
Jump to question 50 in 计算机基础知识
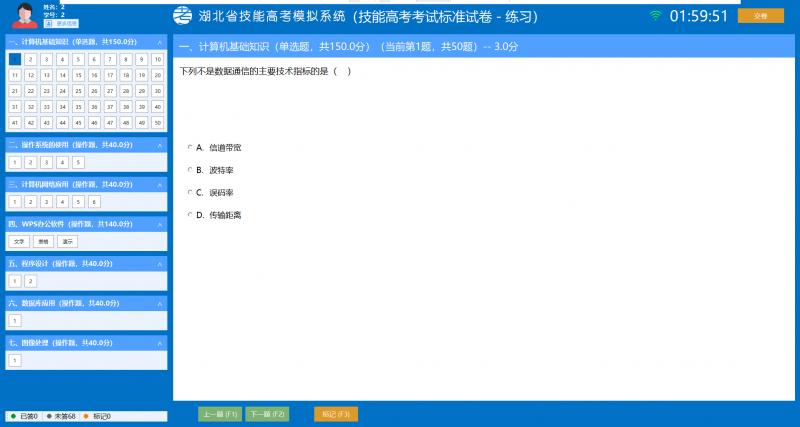click(x=158, y=123)
